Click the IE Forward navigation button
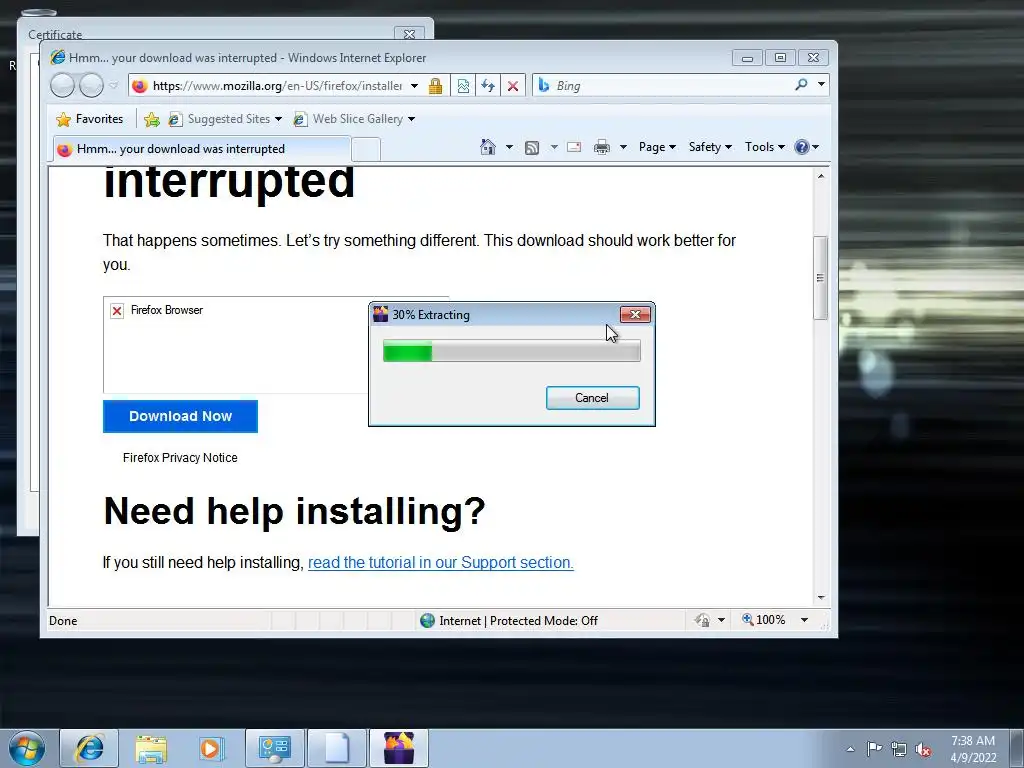The height and width of the screenshot is (768, 1024). coord(91,86)
